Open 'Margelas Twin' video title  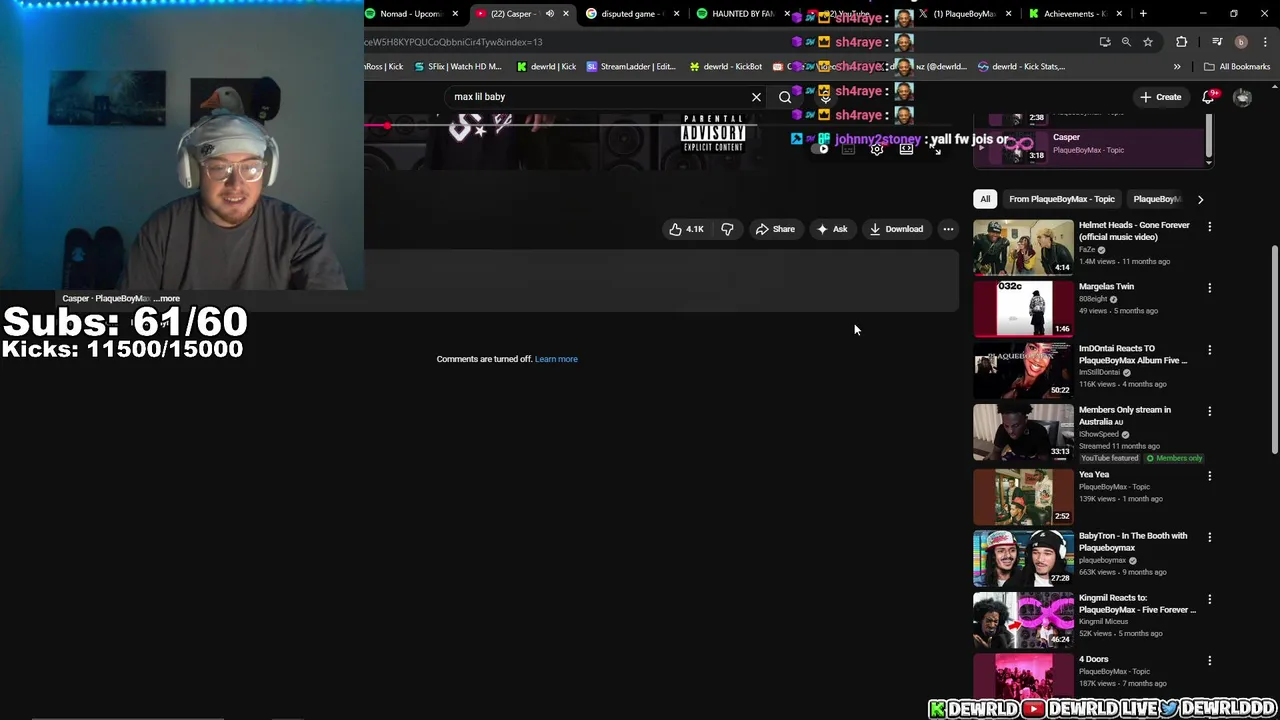[x=1106, y=287]
